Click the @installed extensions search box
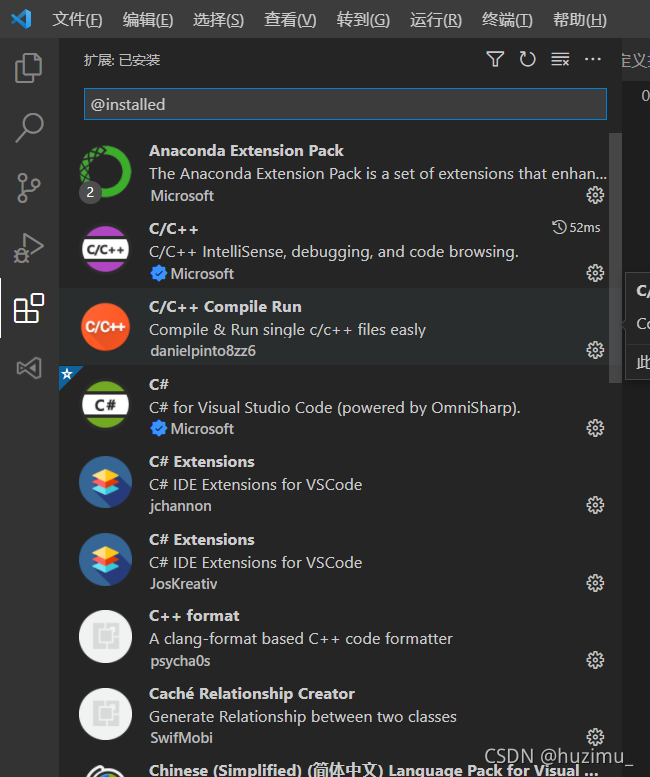 pos(345,104)
